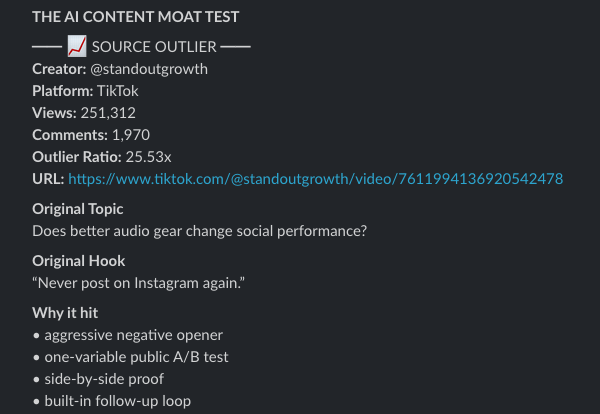Click the chart emoji before SOURCE OUTLIER
Viewport: 600px width, 414px height.
click(77, 47)
